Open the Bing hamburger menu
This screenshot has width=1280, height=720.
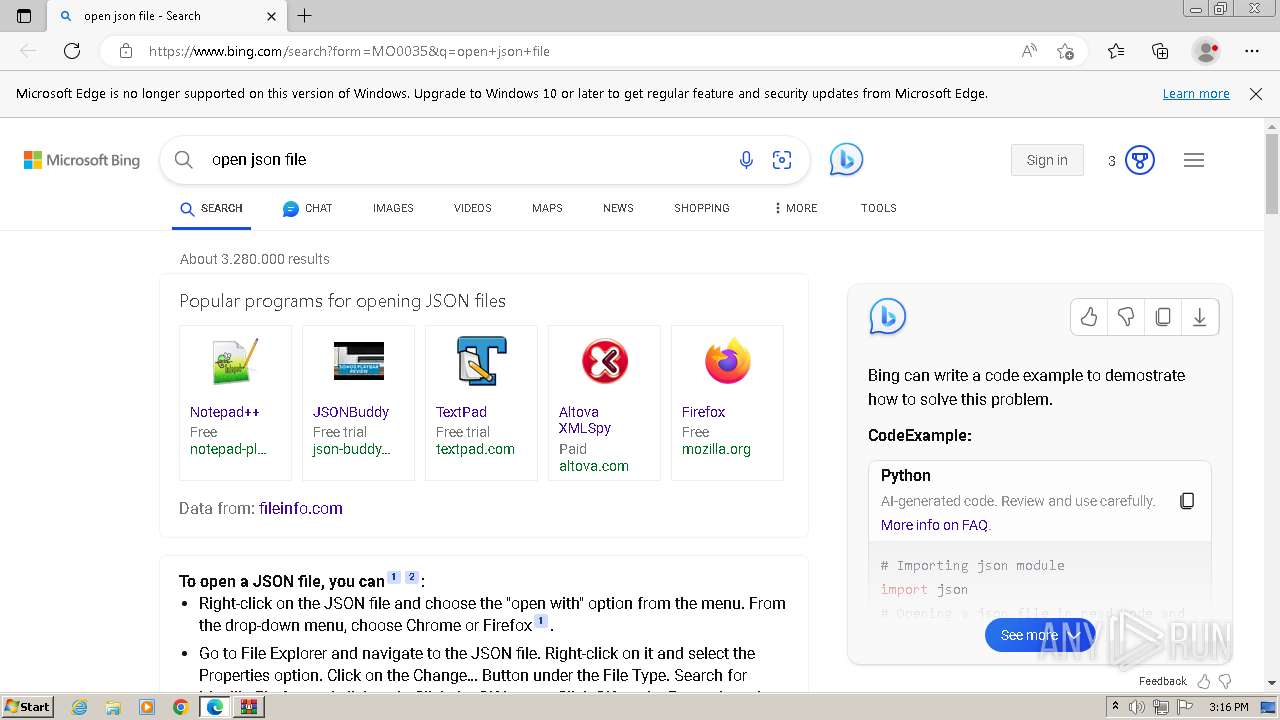pos(1194,160)
